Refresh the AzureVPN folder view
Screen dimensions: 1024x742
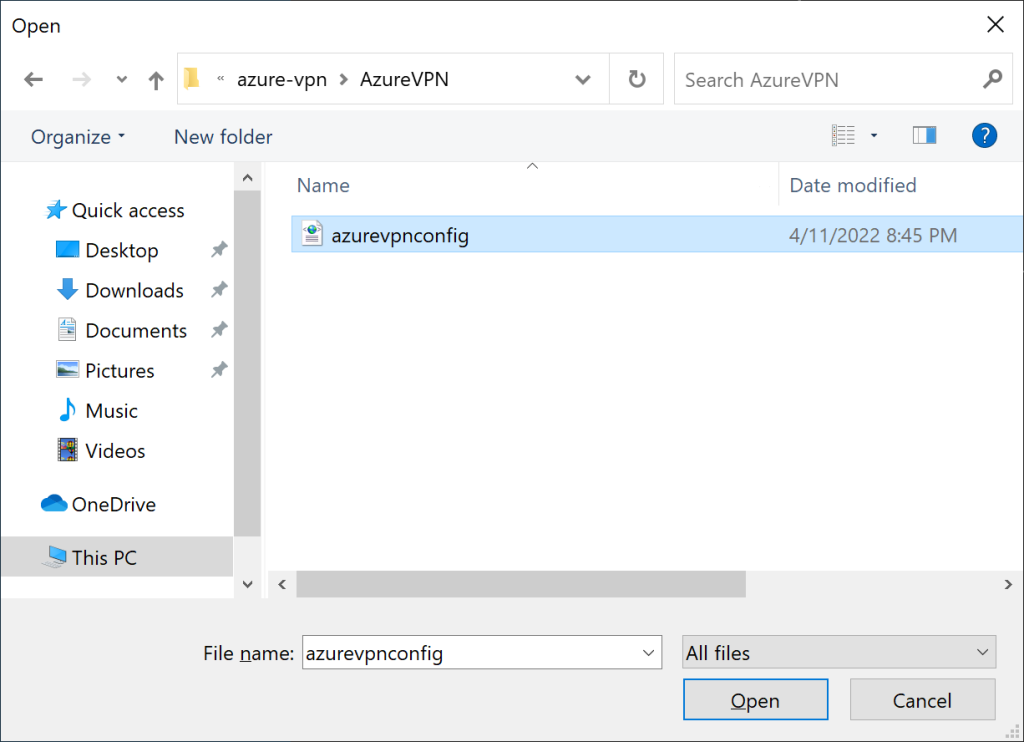click(x=637, y=79)
